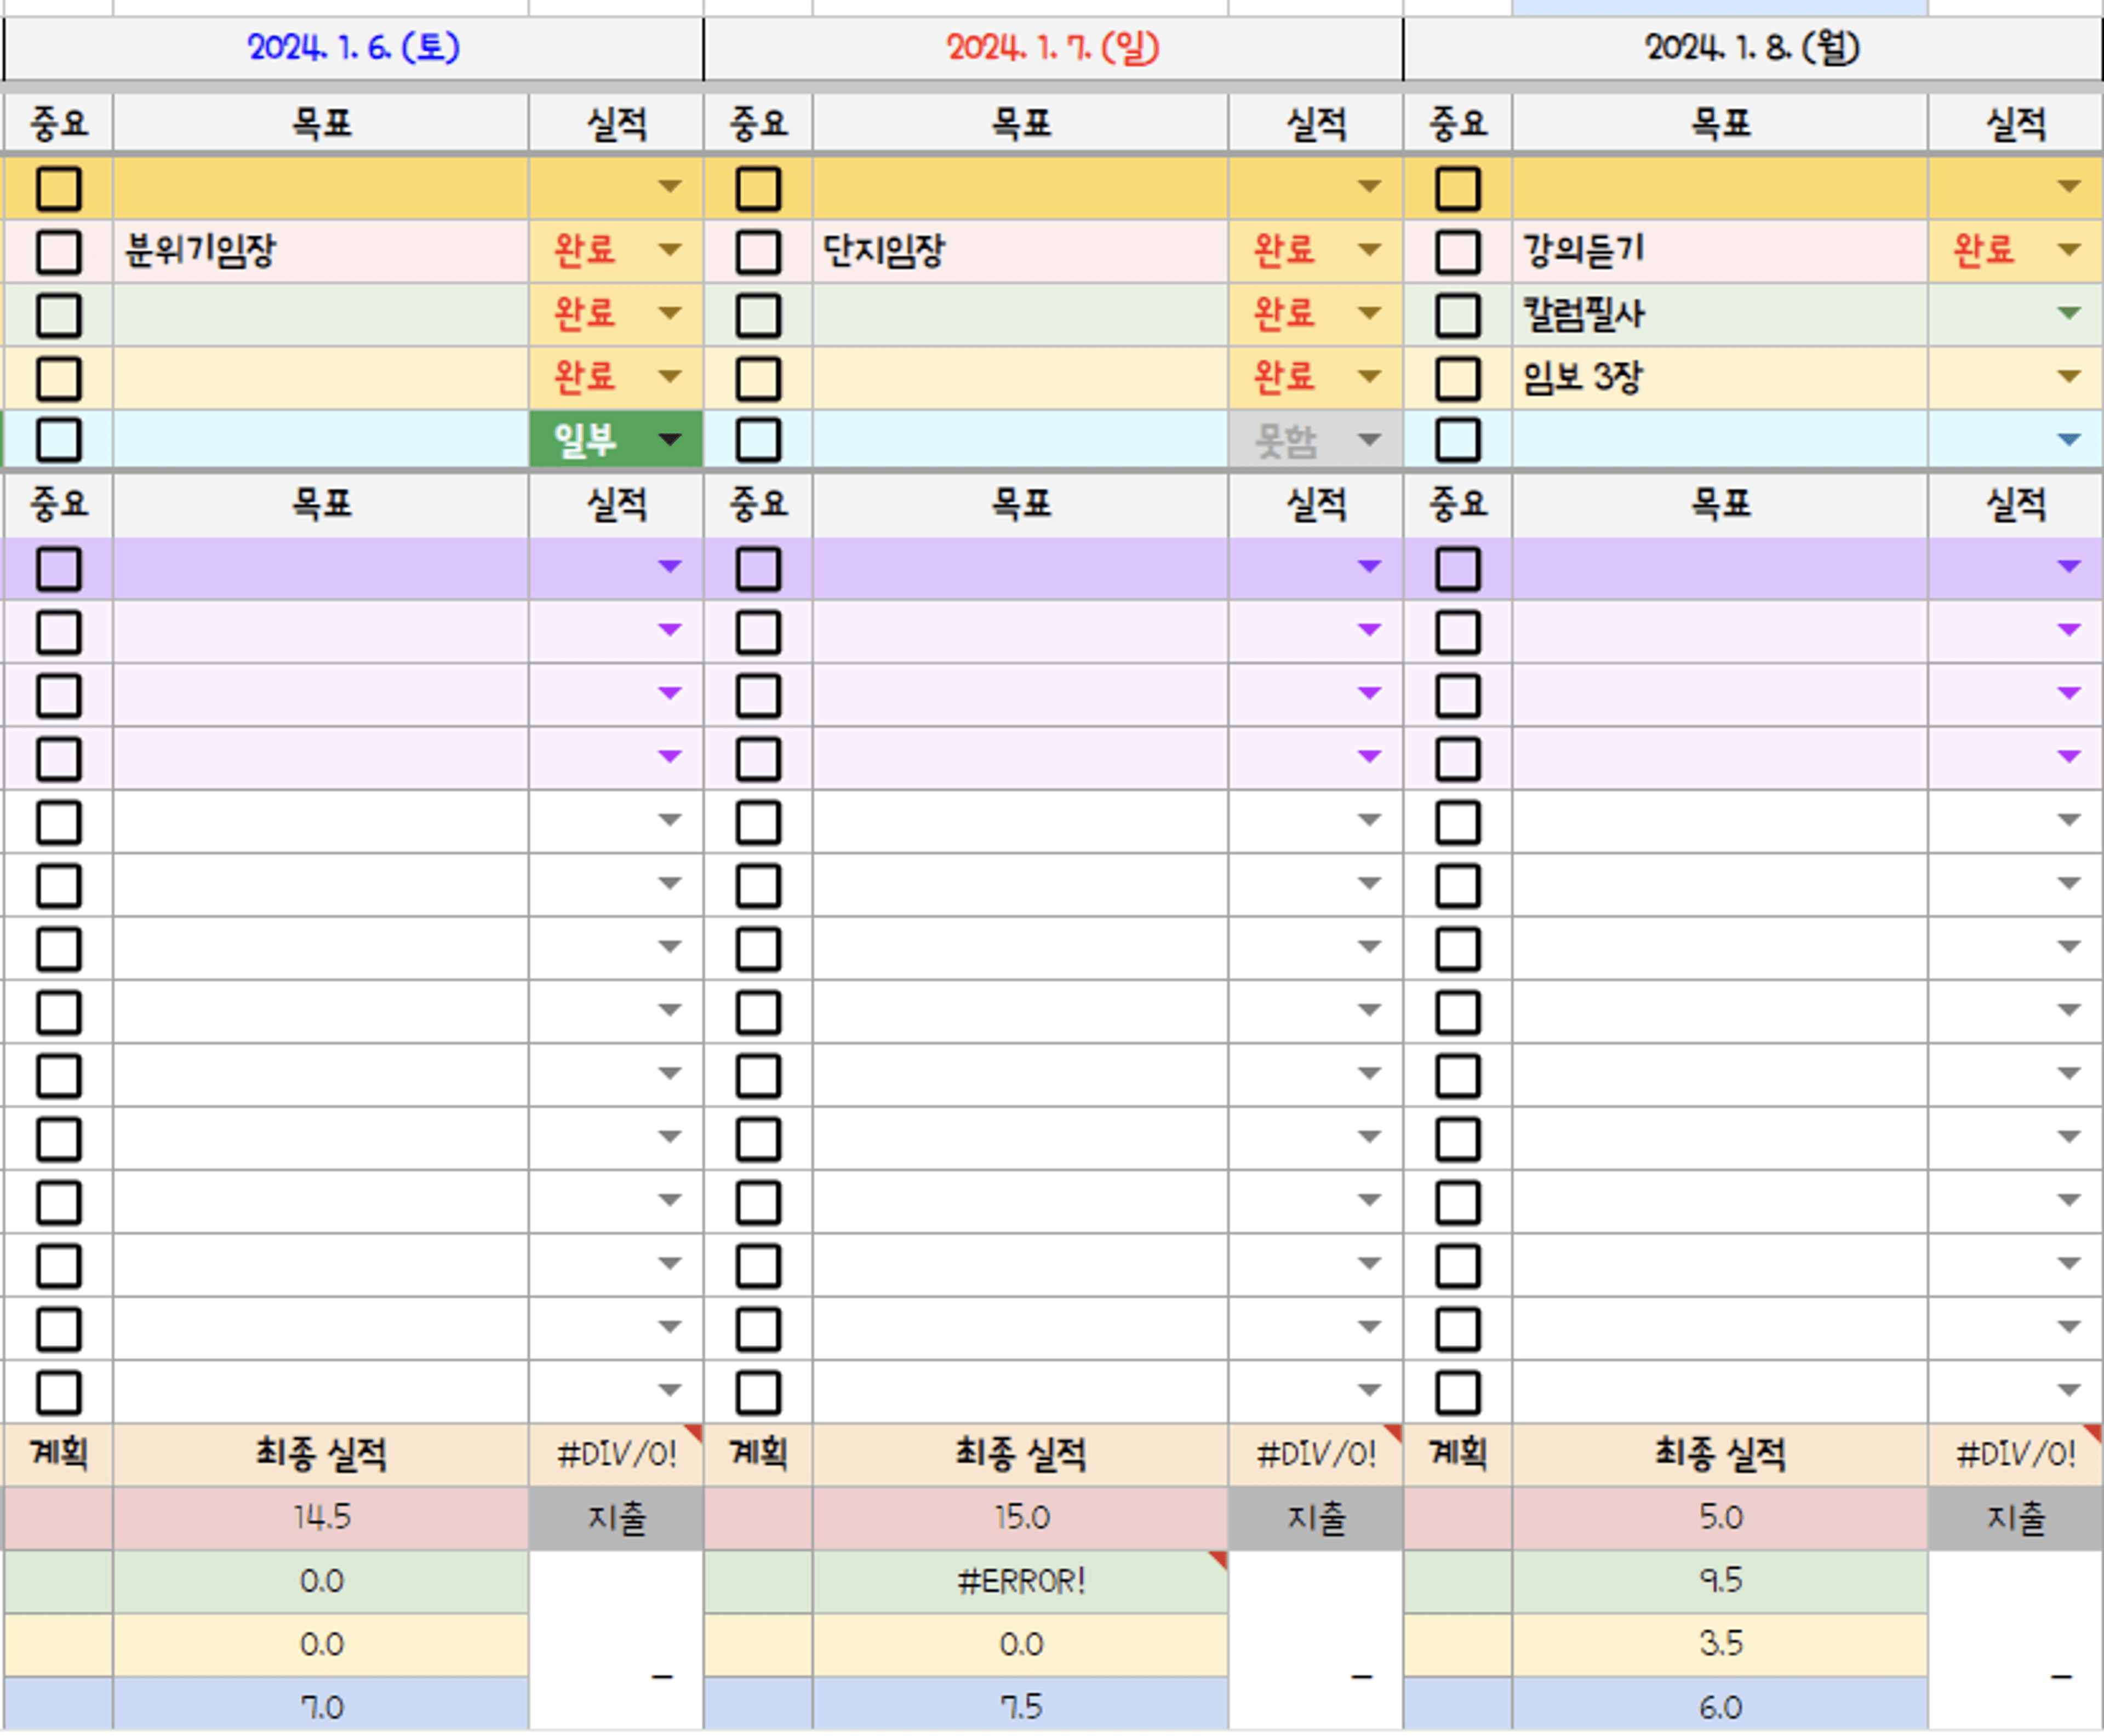Select the #ERROR! cell
The image size is (2104, 1736).
tap(1020, 1581)
